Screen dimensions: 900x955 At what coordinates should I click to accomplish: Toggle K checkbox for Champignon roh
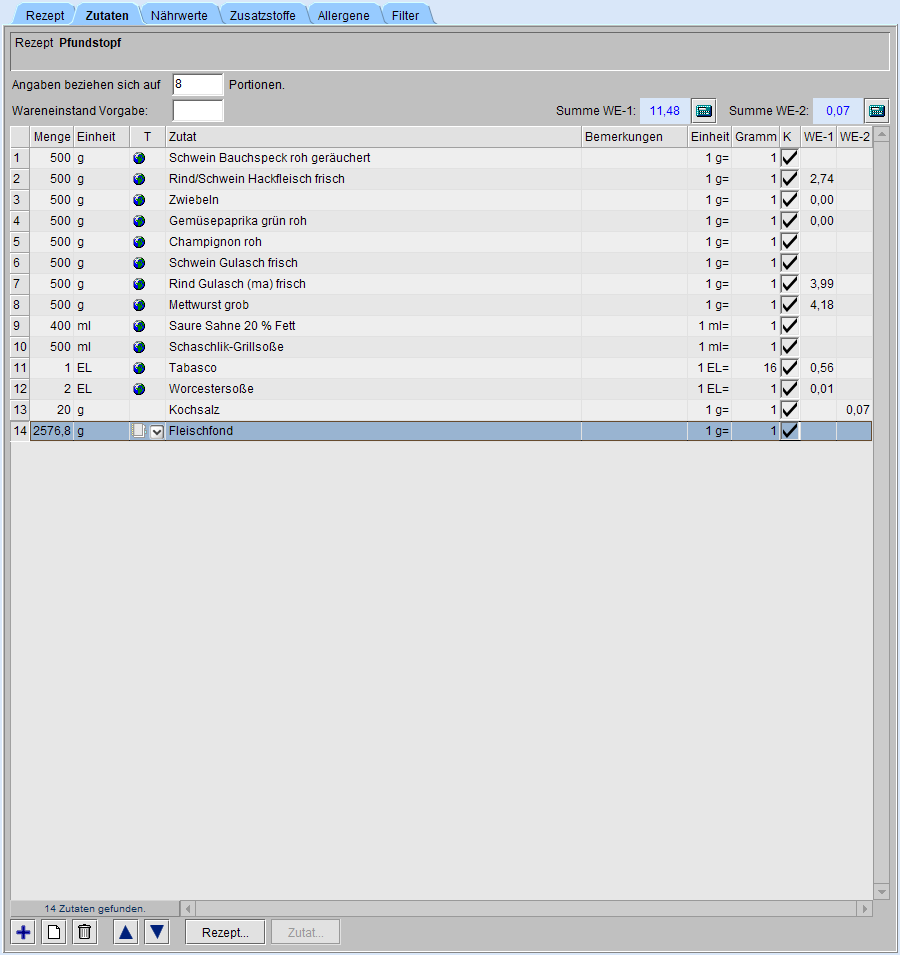(790, 242)
